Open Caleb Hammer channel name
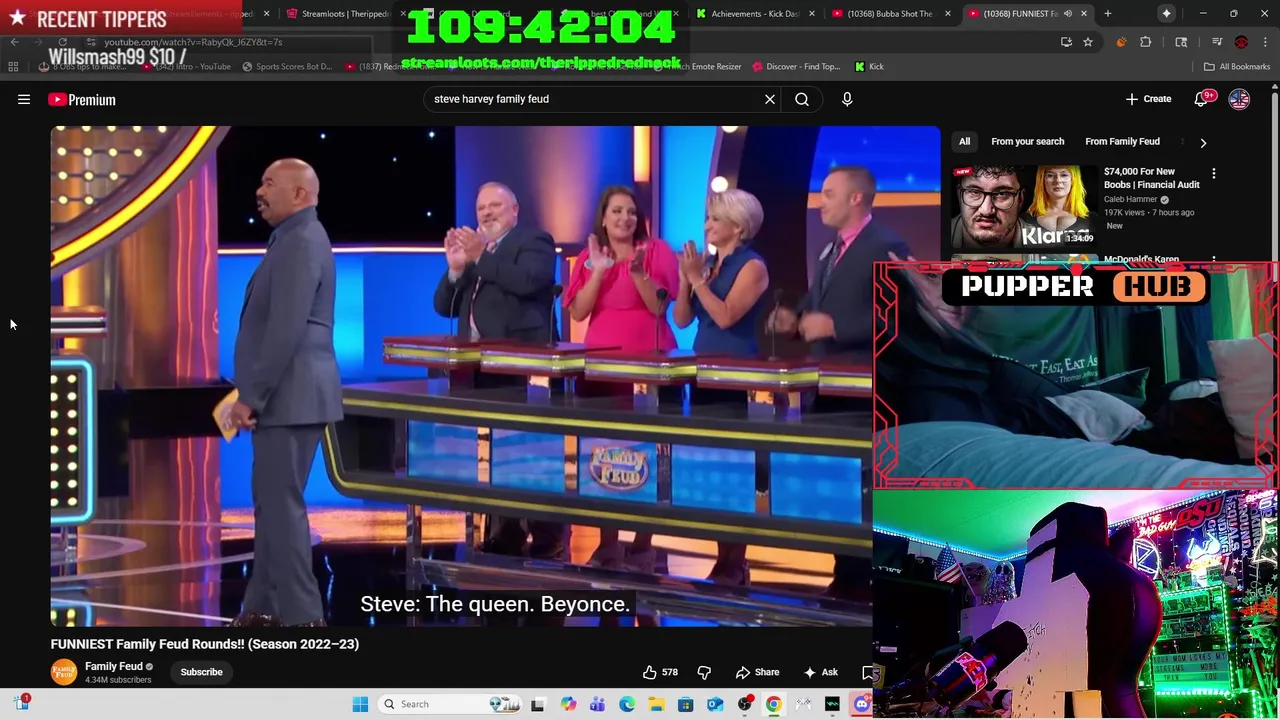 pos(1130,199)
